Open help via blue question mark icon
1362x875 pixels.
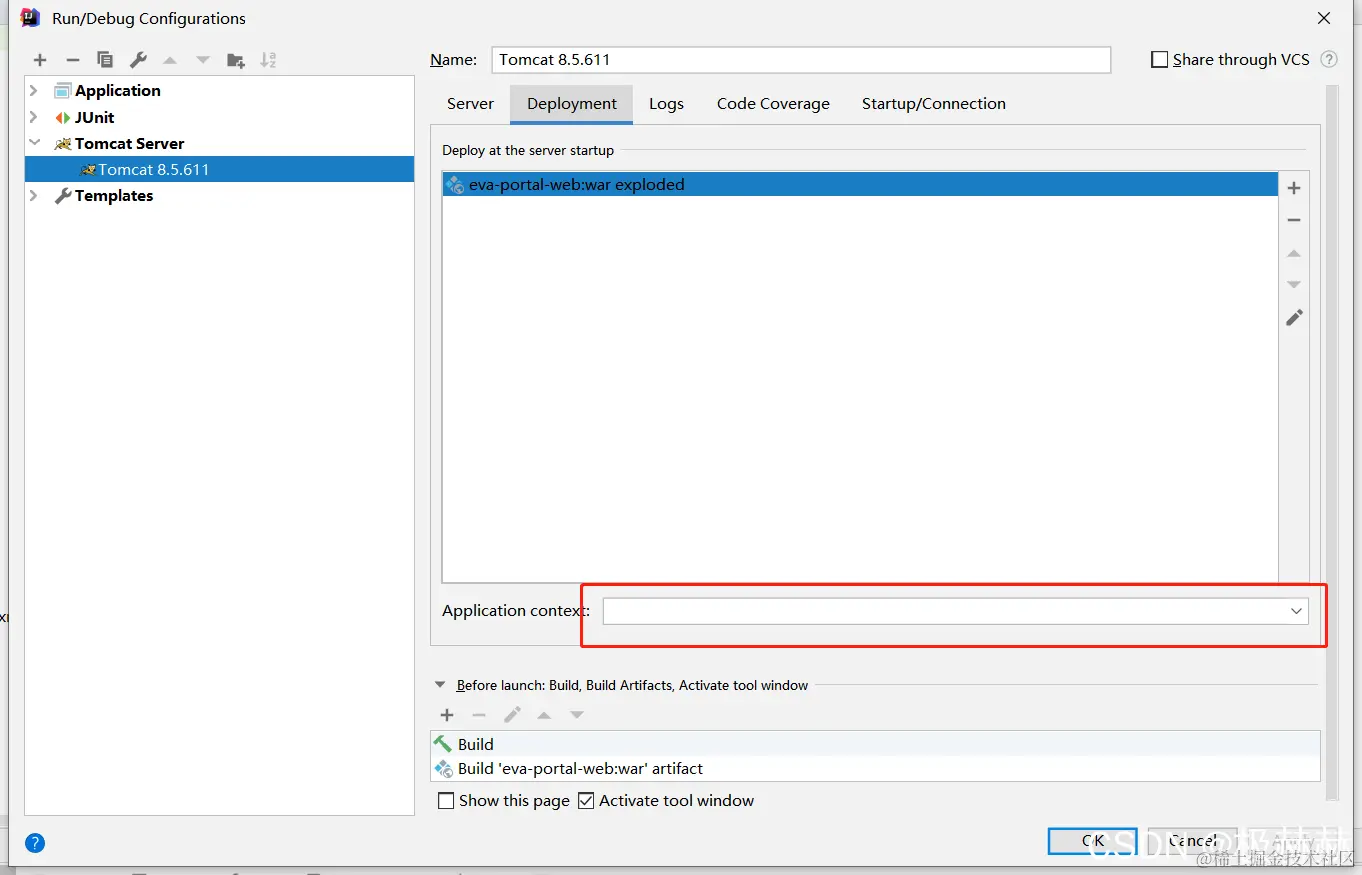35,843
